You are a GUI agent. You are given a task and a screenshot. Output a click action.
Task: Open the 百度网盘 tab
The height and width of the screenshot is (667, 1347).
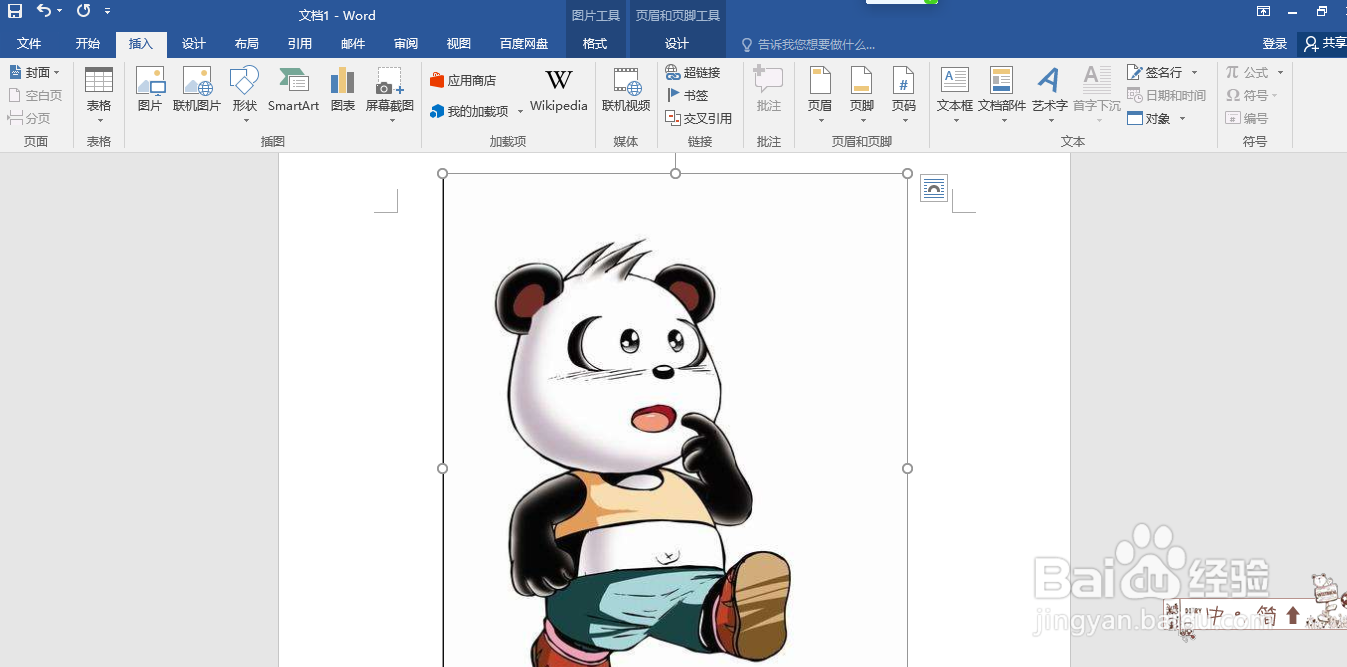tap(524, 44)
